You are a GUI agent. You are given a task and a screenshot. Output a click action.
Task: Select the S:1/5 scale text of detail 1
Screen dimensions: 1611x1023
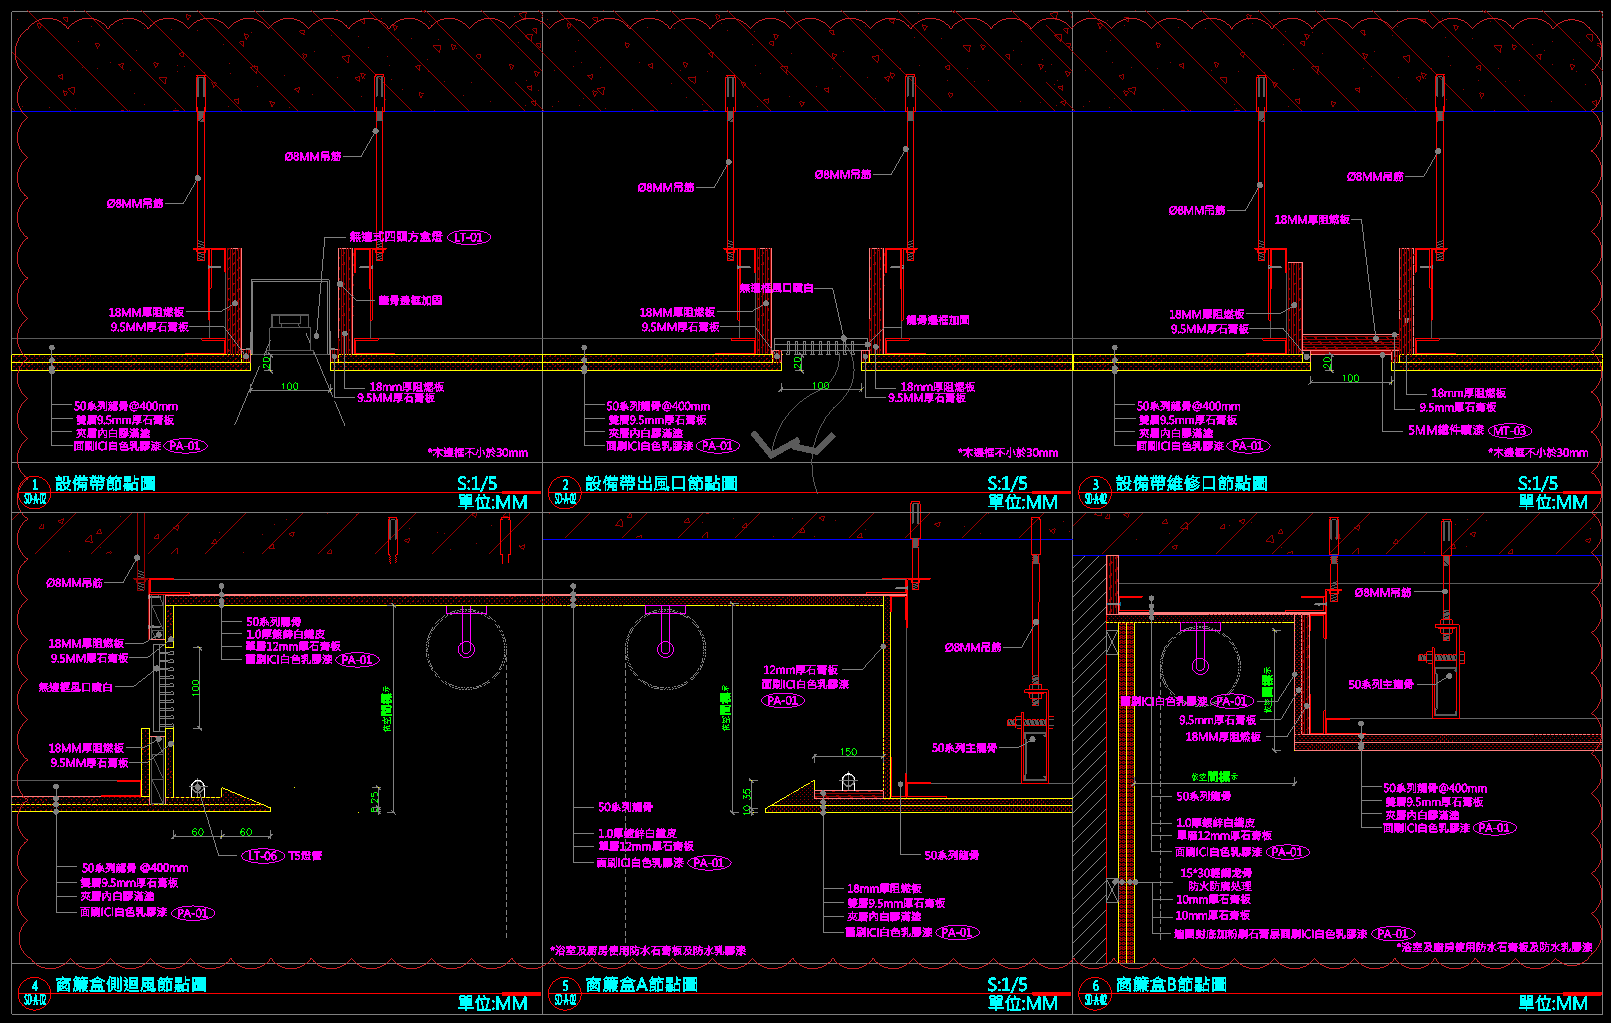point(477,483)
